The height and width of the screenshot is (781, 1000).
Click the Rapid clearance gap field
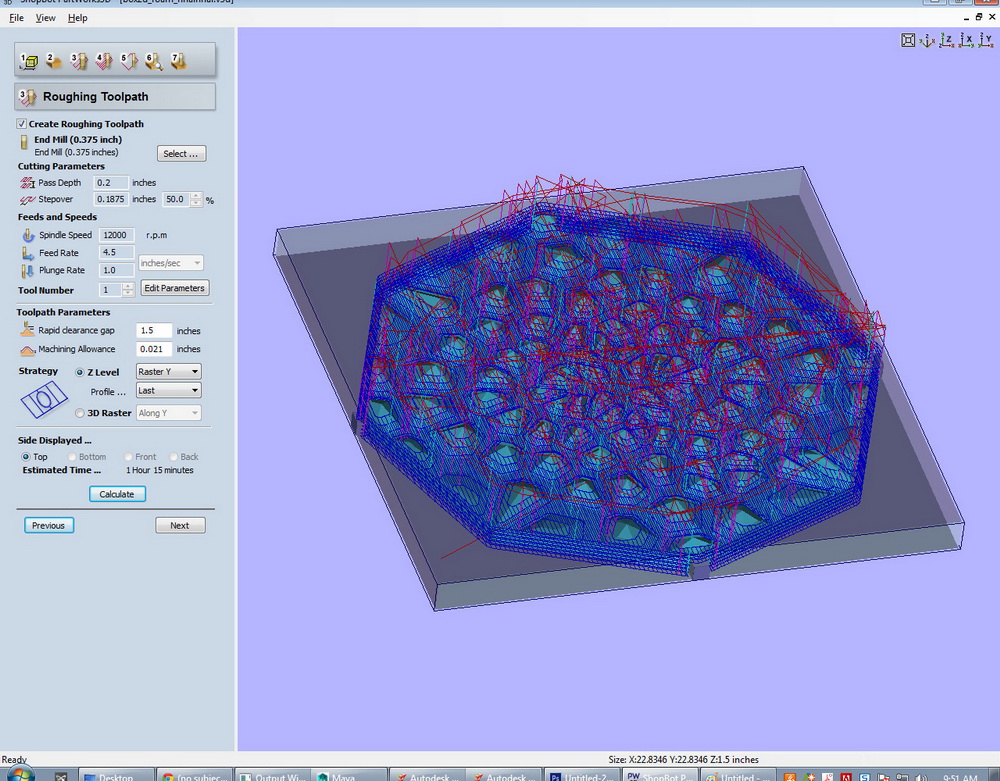[154, 330]
